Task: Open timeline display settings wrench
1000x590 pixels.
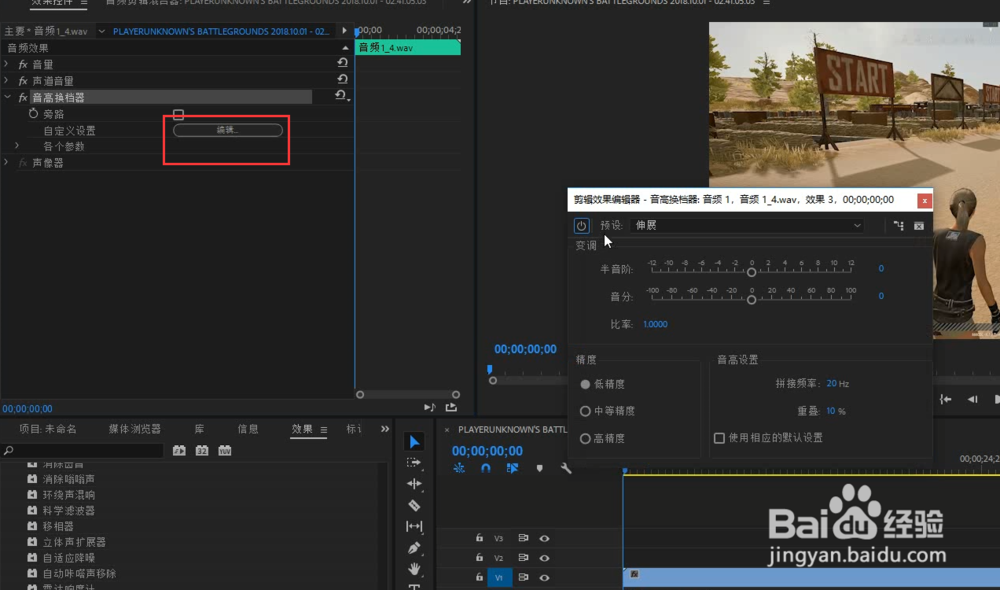Action: pyautogui.click(x=566, y=468)
